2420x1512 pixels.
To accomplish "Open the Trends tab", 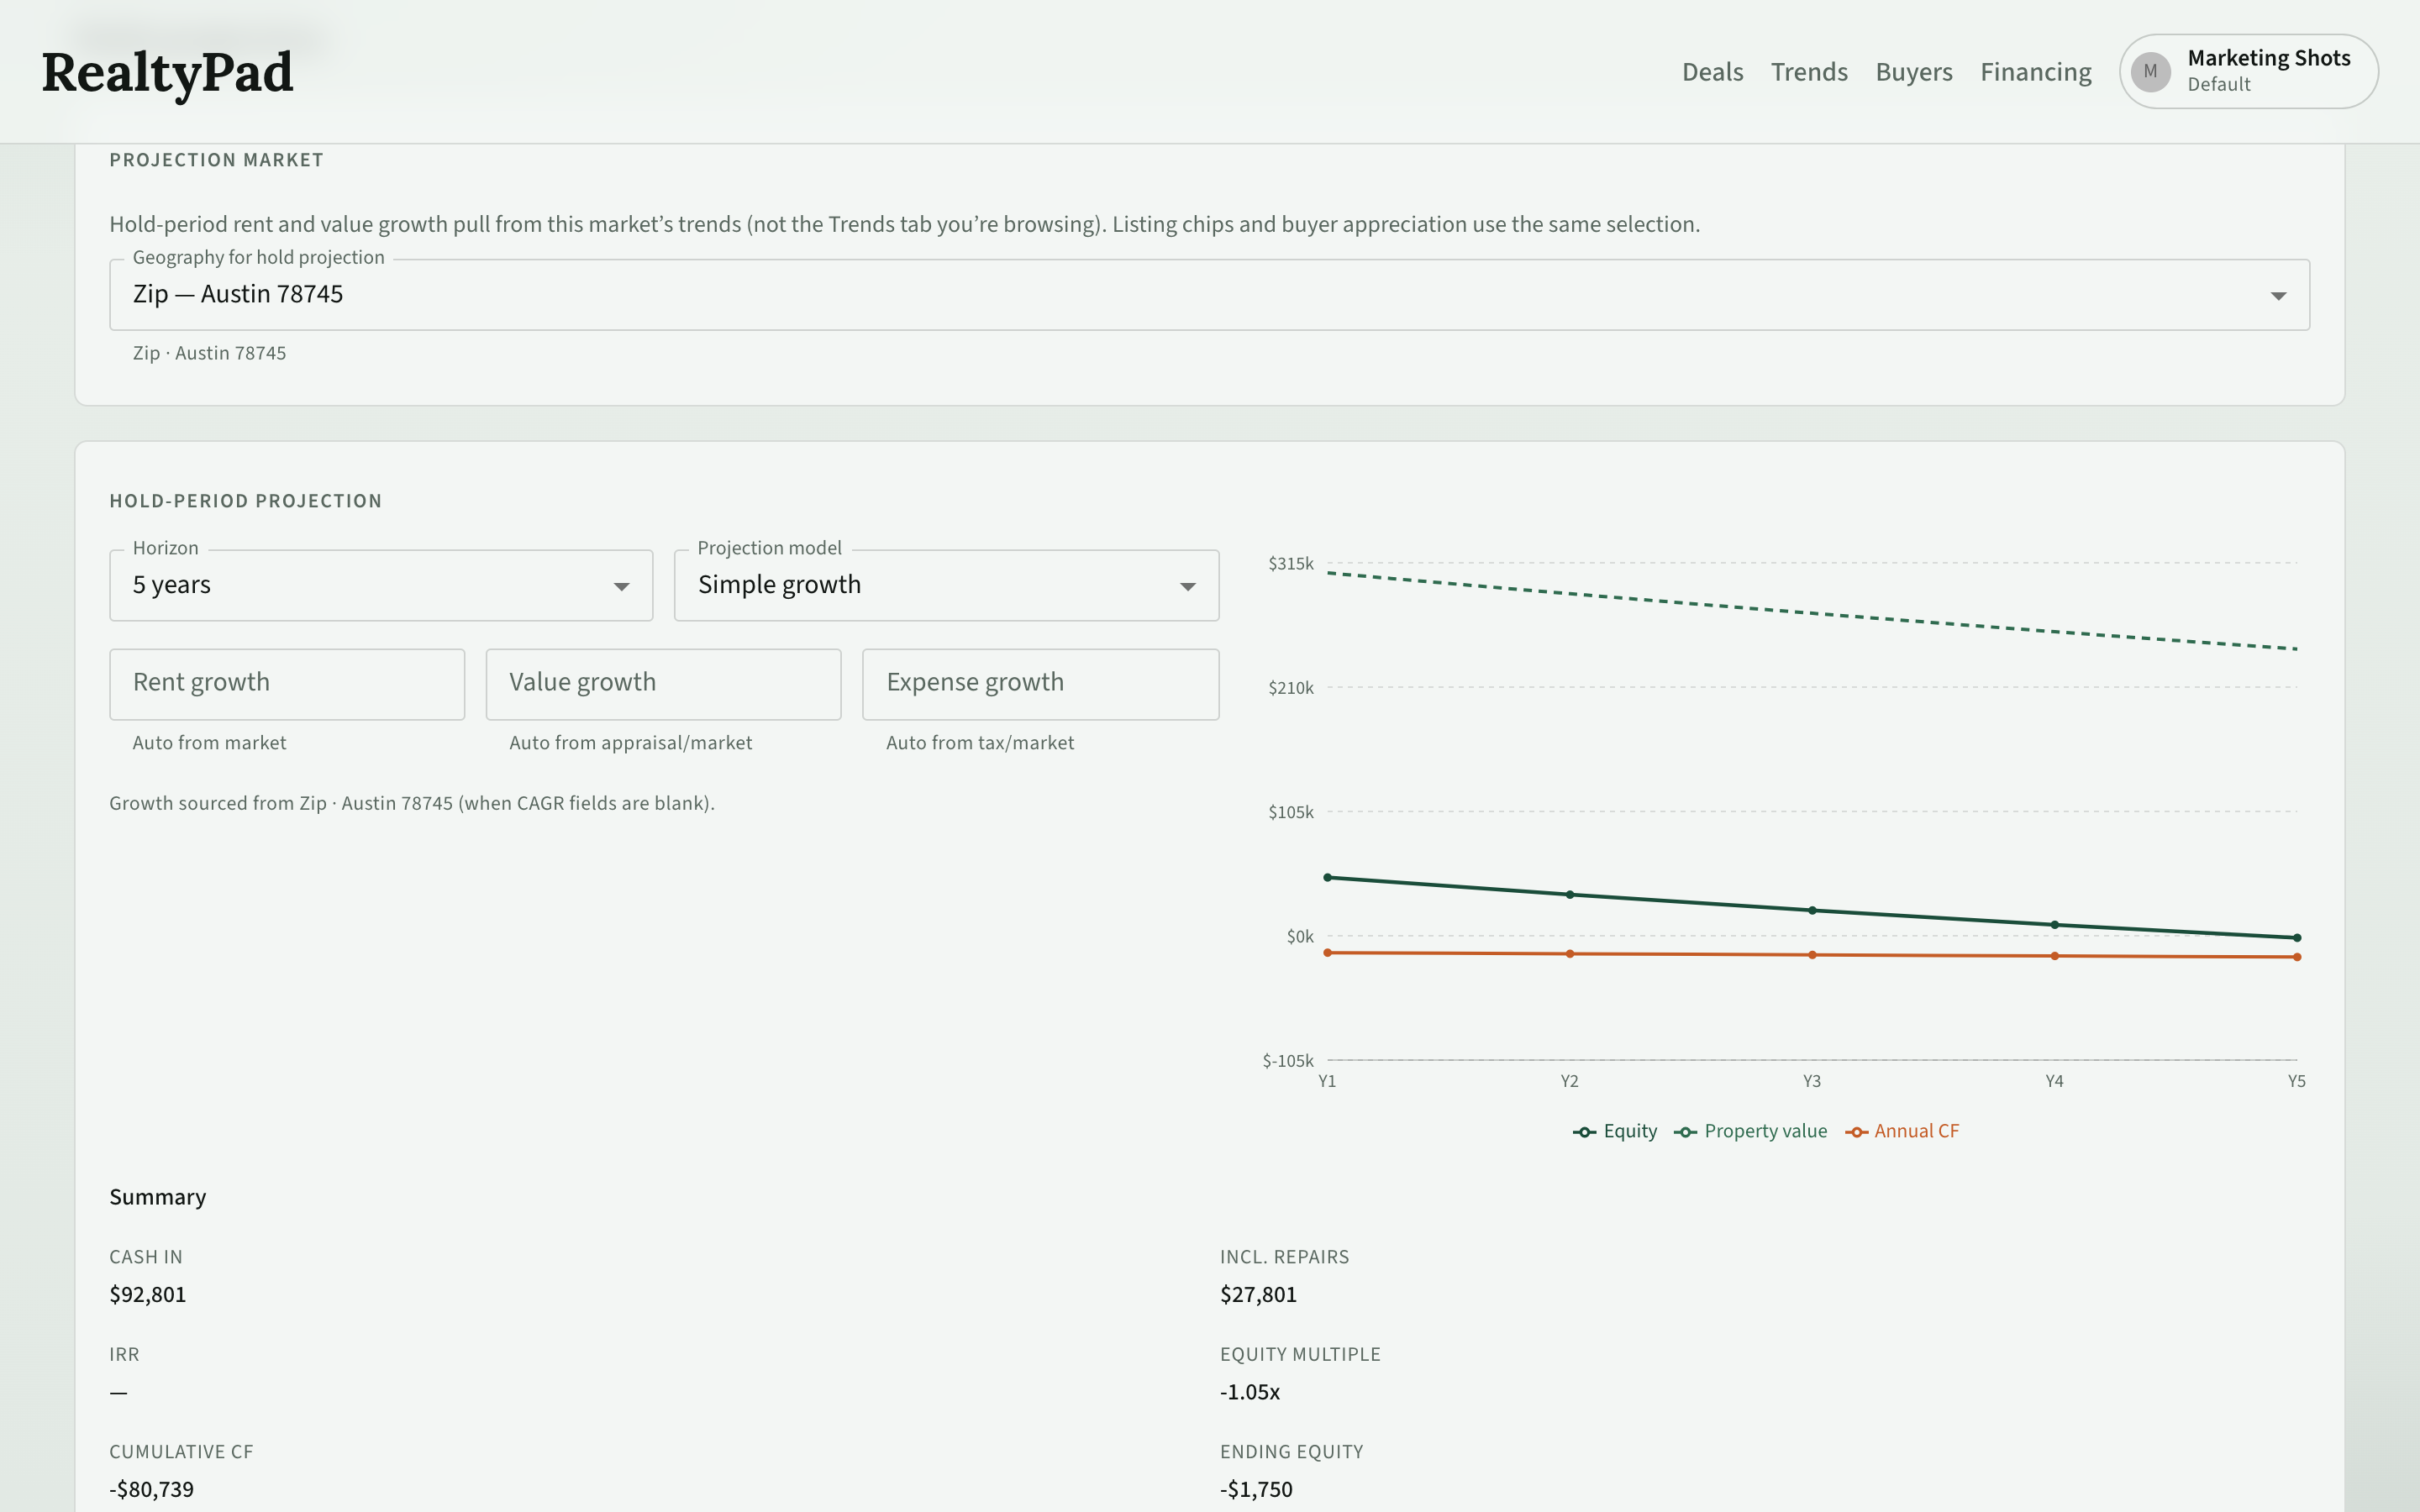I will click(1809, 72).
